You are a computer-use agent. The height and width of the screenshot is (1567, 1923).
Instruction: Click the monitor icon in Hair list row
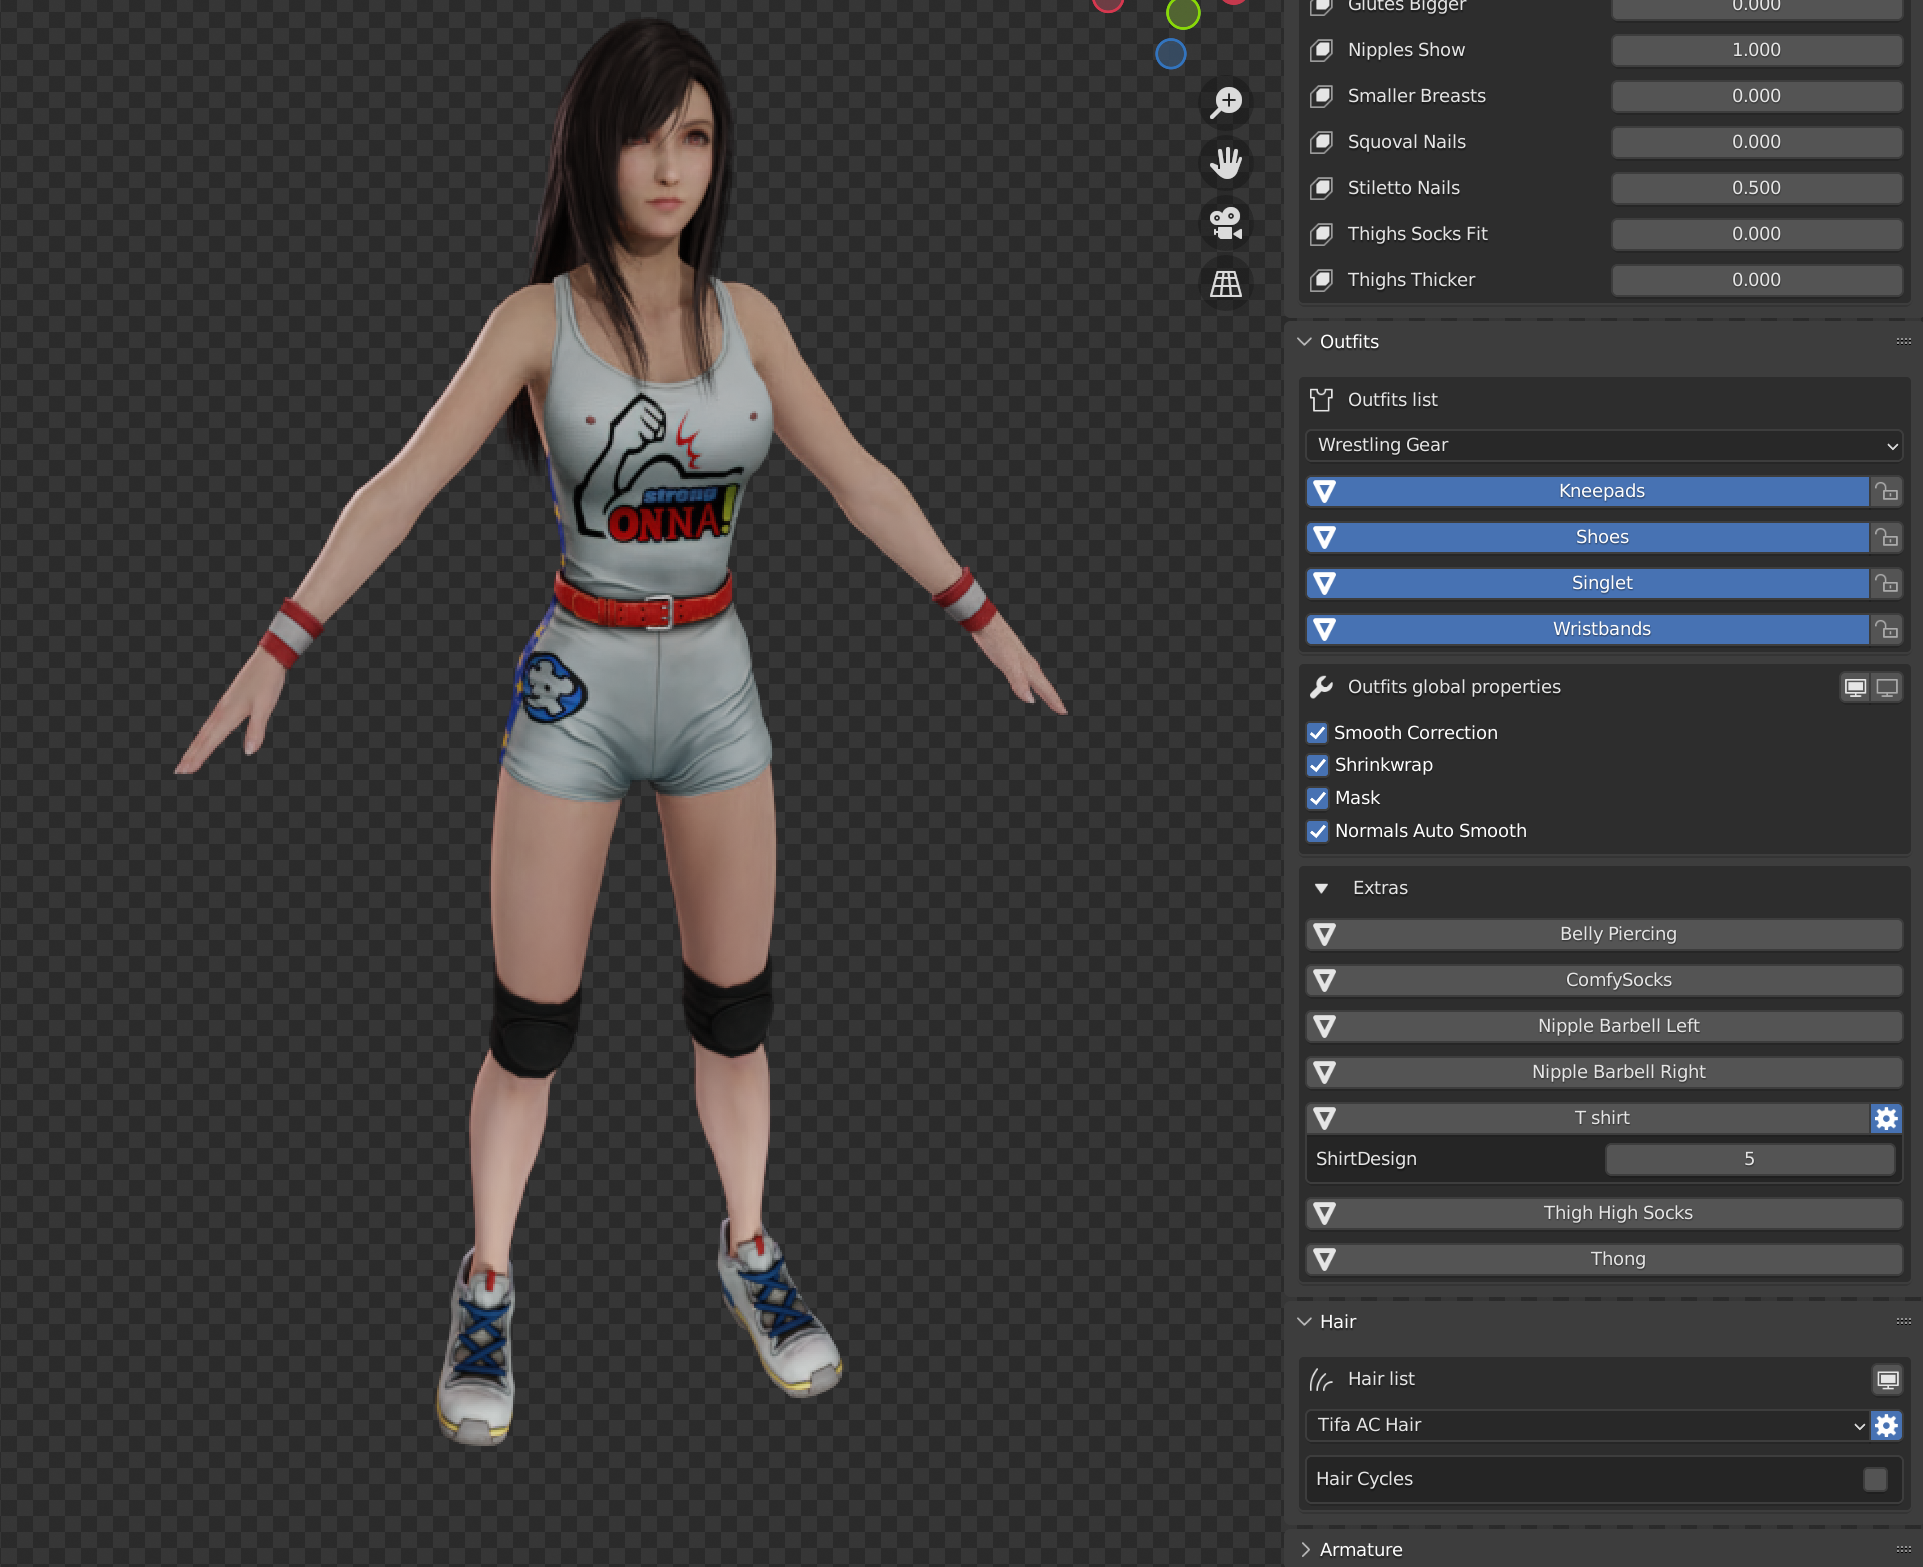point(1887,1380)
